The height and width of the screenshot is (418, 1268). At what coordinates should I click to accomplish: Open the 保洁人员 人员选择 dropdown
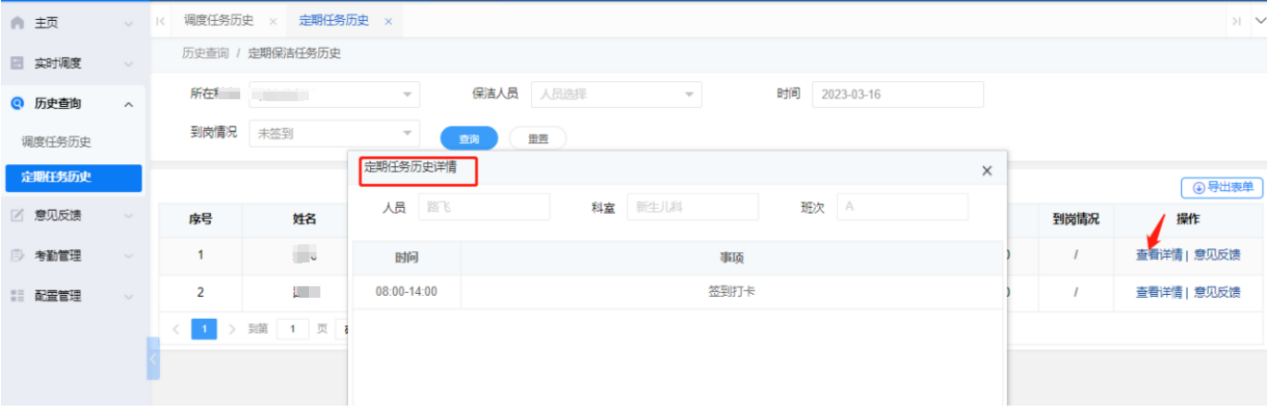tap(616, 94)
